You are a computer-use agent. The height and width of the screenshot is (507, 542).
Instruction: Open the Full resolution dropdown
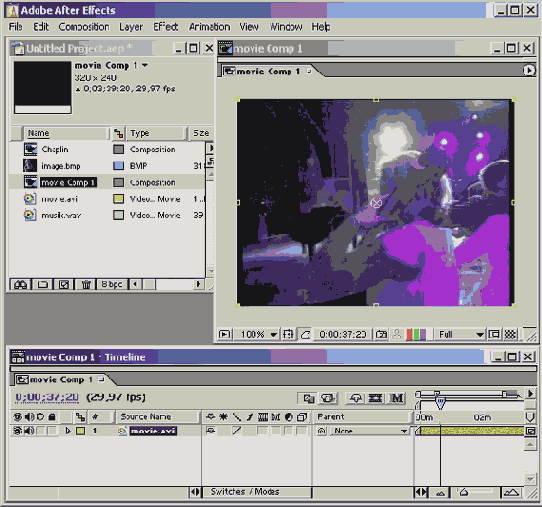click(460, 335)
